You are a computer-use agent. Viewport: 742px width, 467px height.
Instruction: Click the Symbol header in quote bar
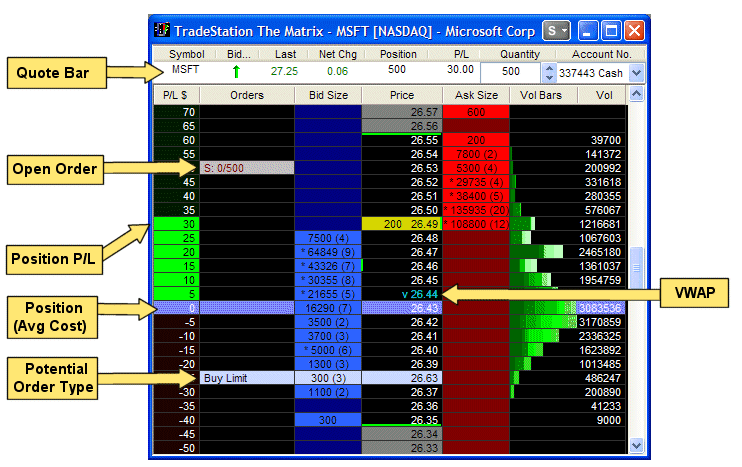(x=186, y=54)
